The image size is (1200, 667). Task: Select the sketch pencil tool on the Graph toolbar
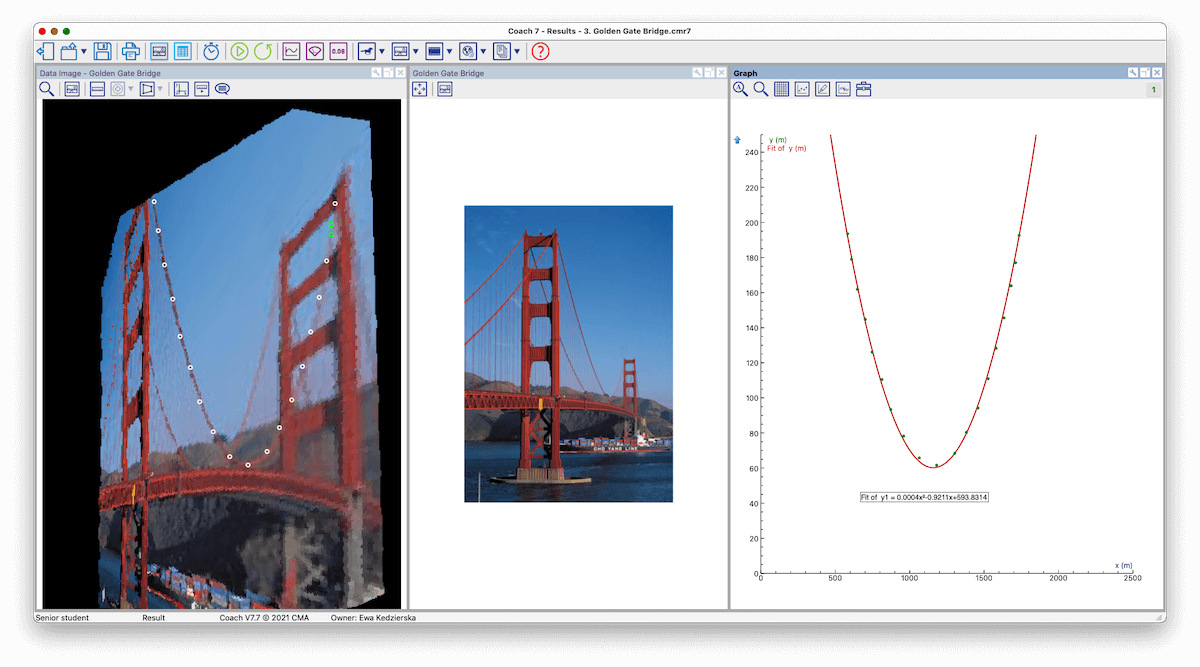pos(823,88)
